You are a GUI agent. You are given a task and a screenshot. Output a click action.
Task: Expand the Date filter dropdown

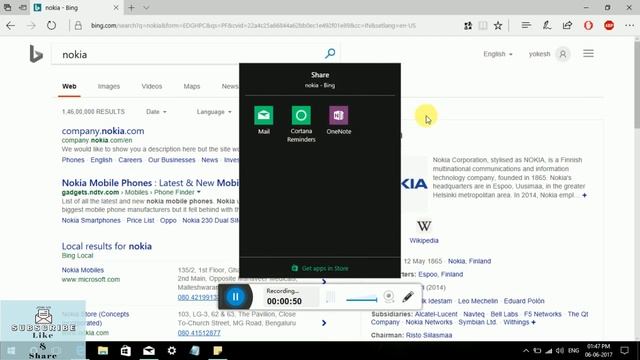pos(156,111)
